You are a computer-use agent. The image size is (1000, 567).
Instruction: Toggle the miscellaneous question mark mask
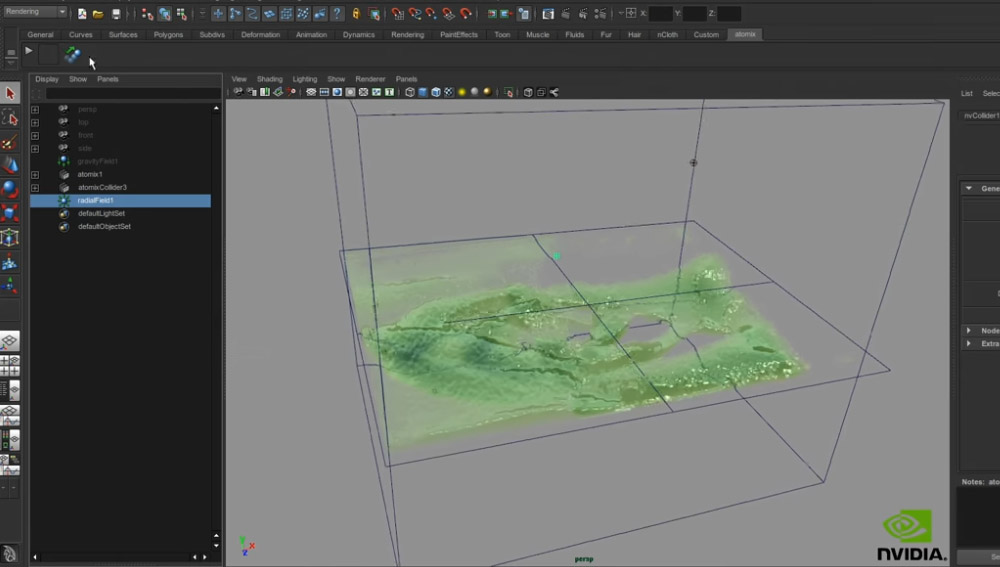[x=337, y=13]
